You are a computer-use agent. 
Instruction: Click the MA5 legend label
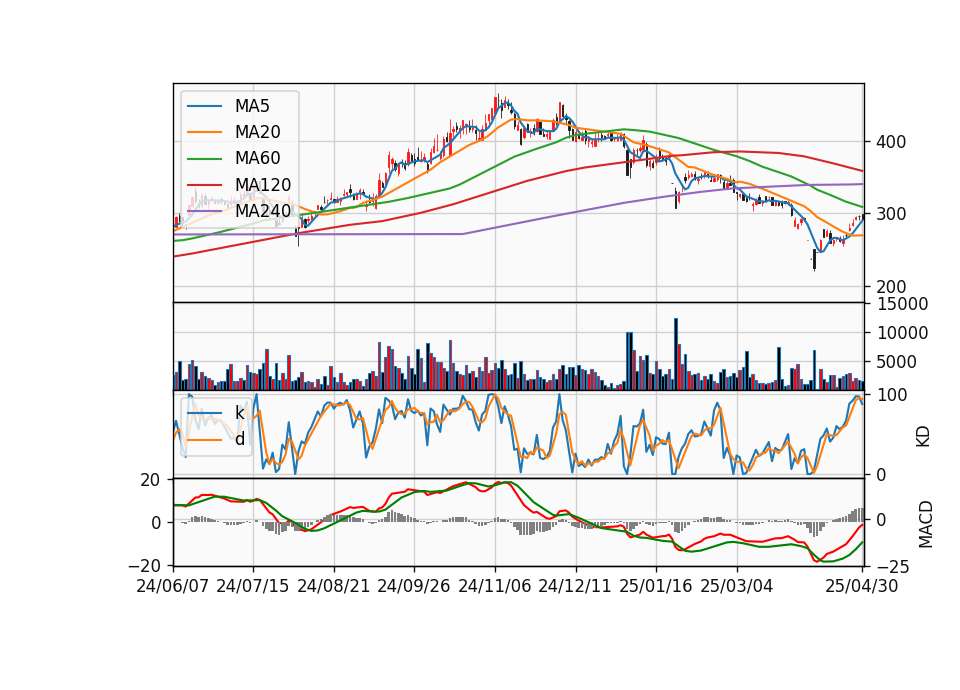click(x=252, y=106)
